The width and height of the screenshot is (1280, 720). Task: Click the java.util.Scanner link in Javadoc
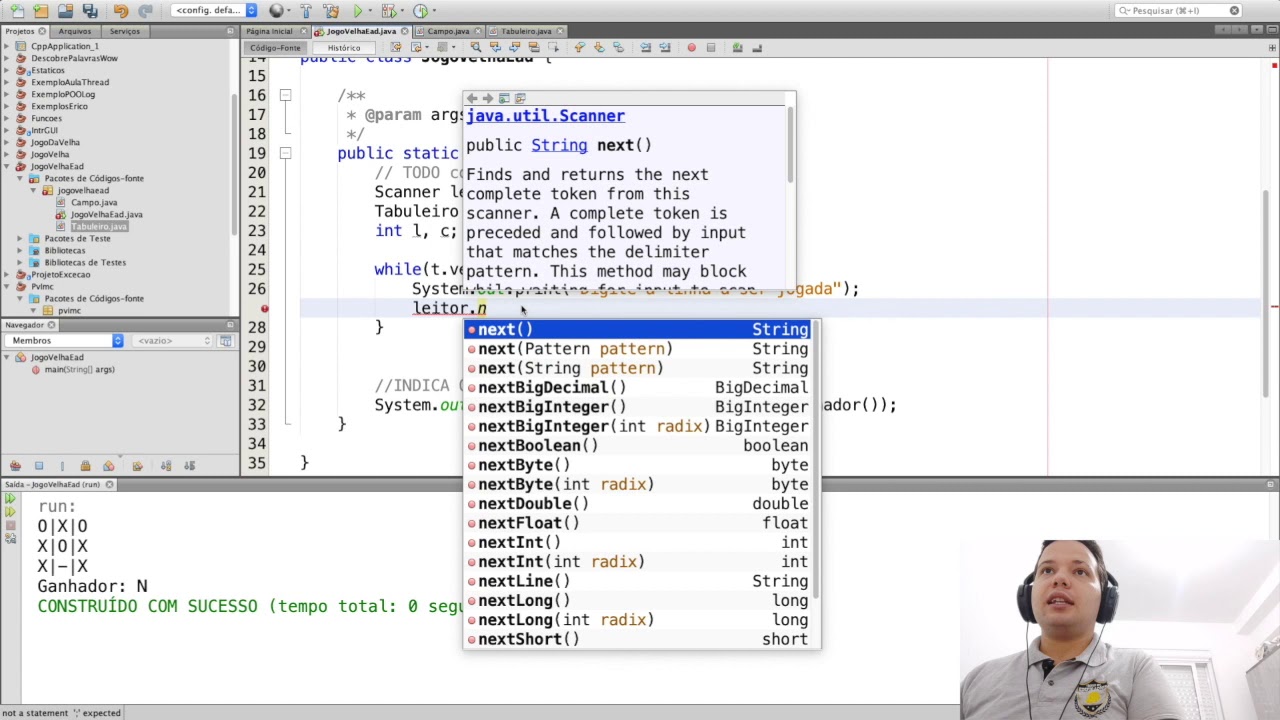coord(545,116)
